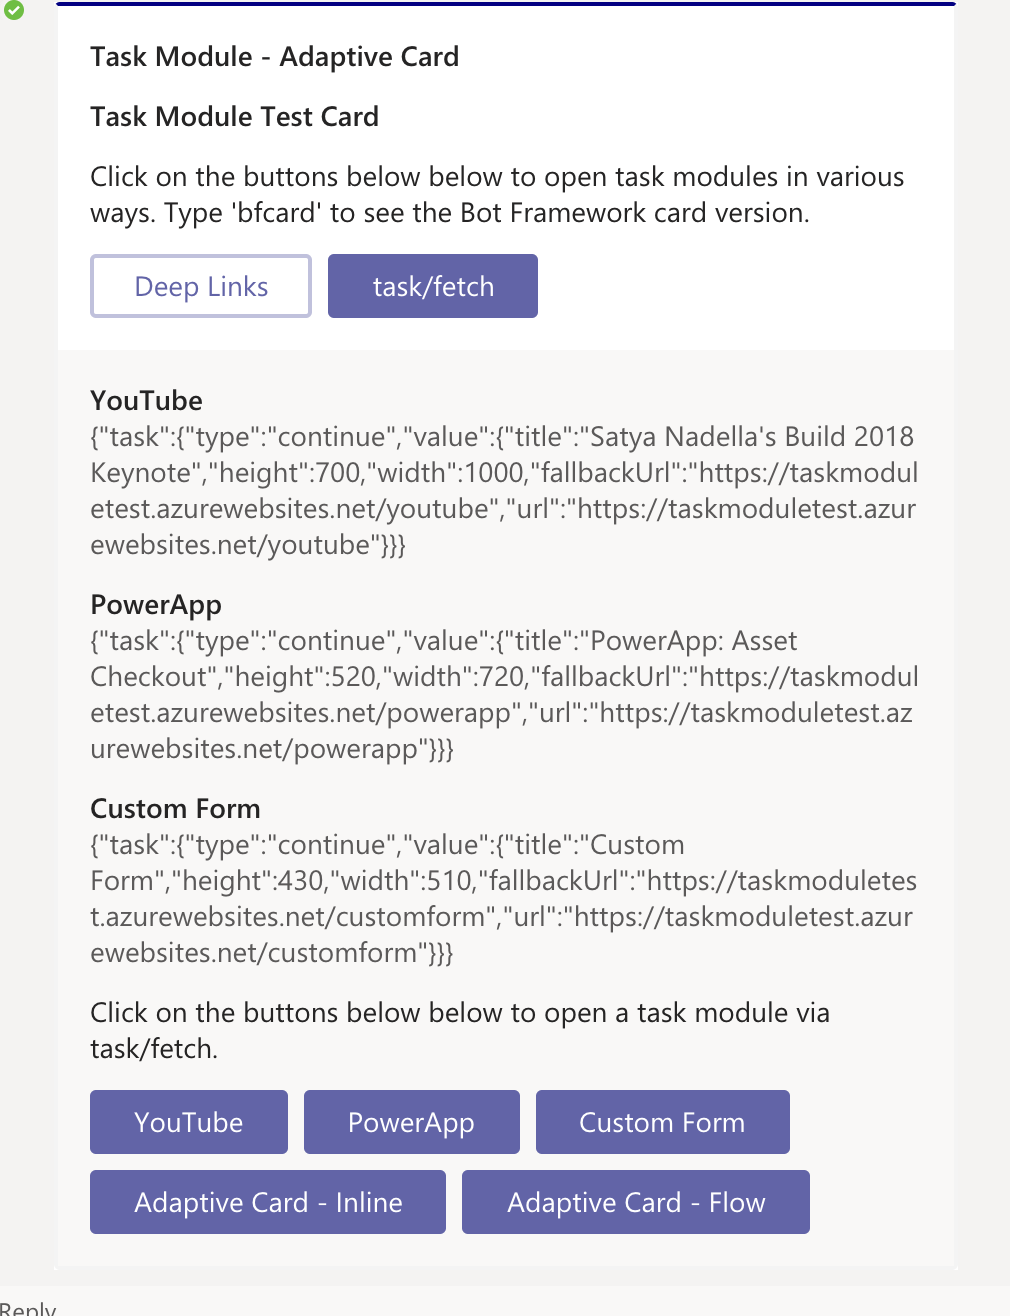Image resolution: width=1010 pixels, height=1316 pixels.
Task: Click the Adaptive Card - Flow button
Action: 635,1202
